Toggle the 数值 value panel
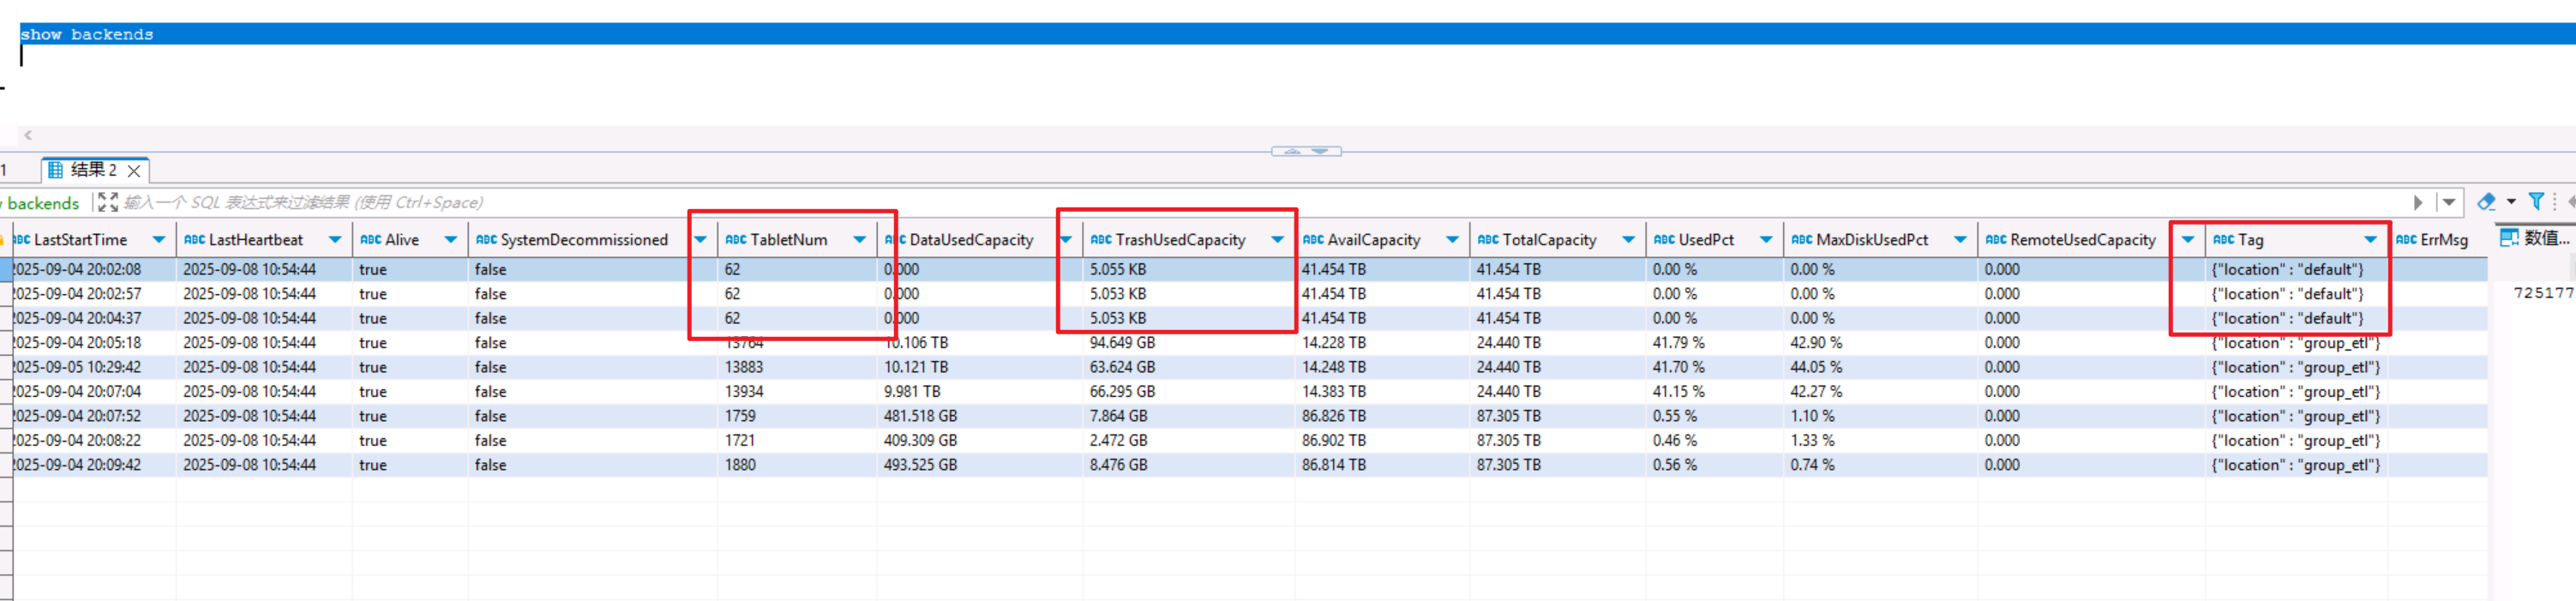Image resolution: width=2576 pixels, height=601 pixels. [x=2534, y=238]
